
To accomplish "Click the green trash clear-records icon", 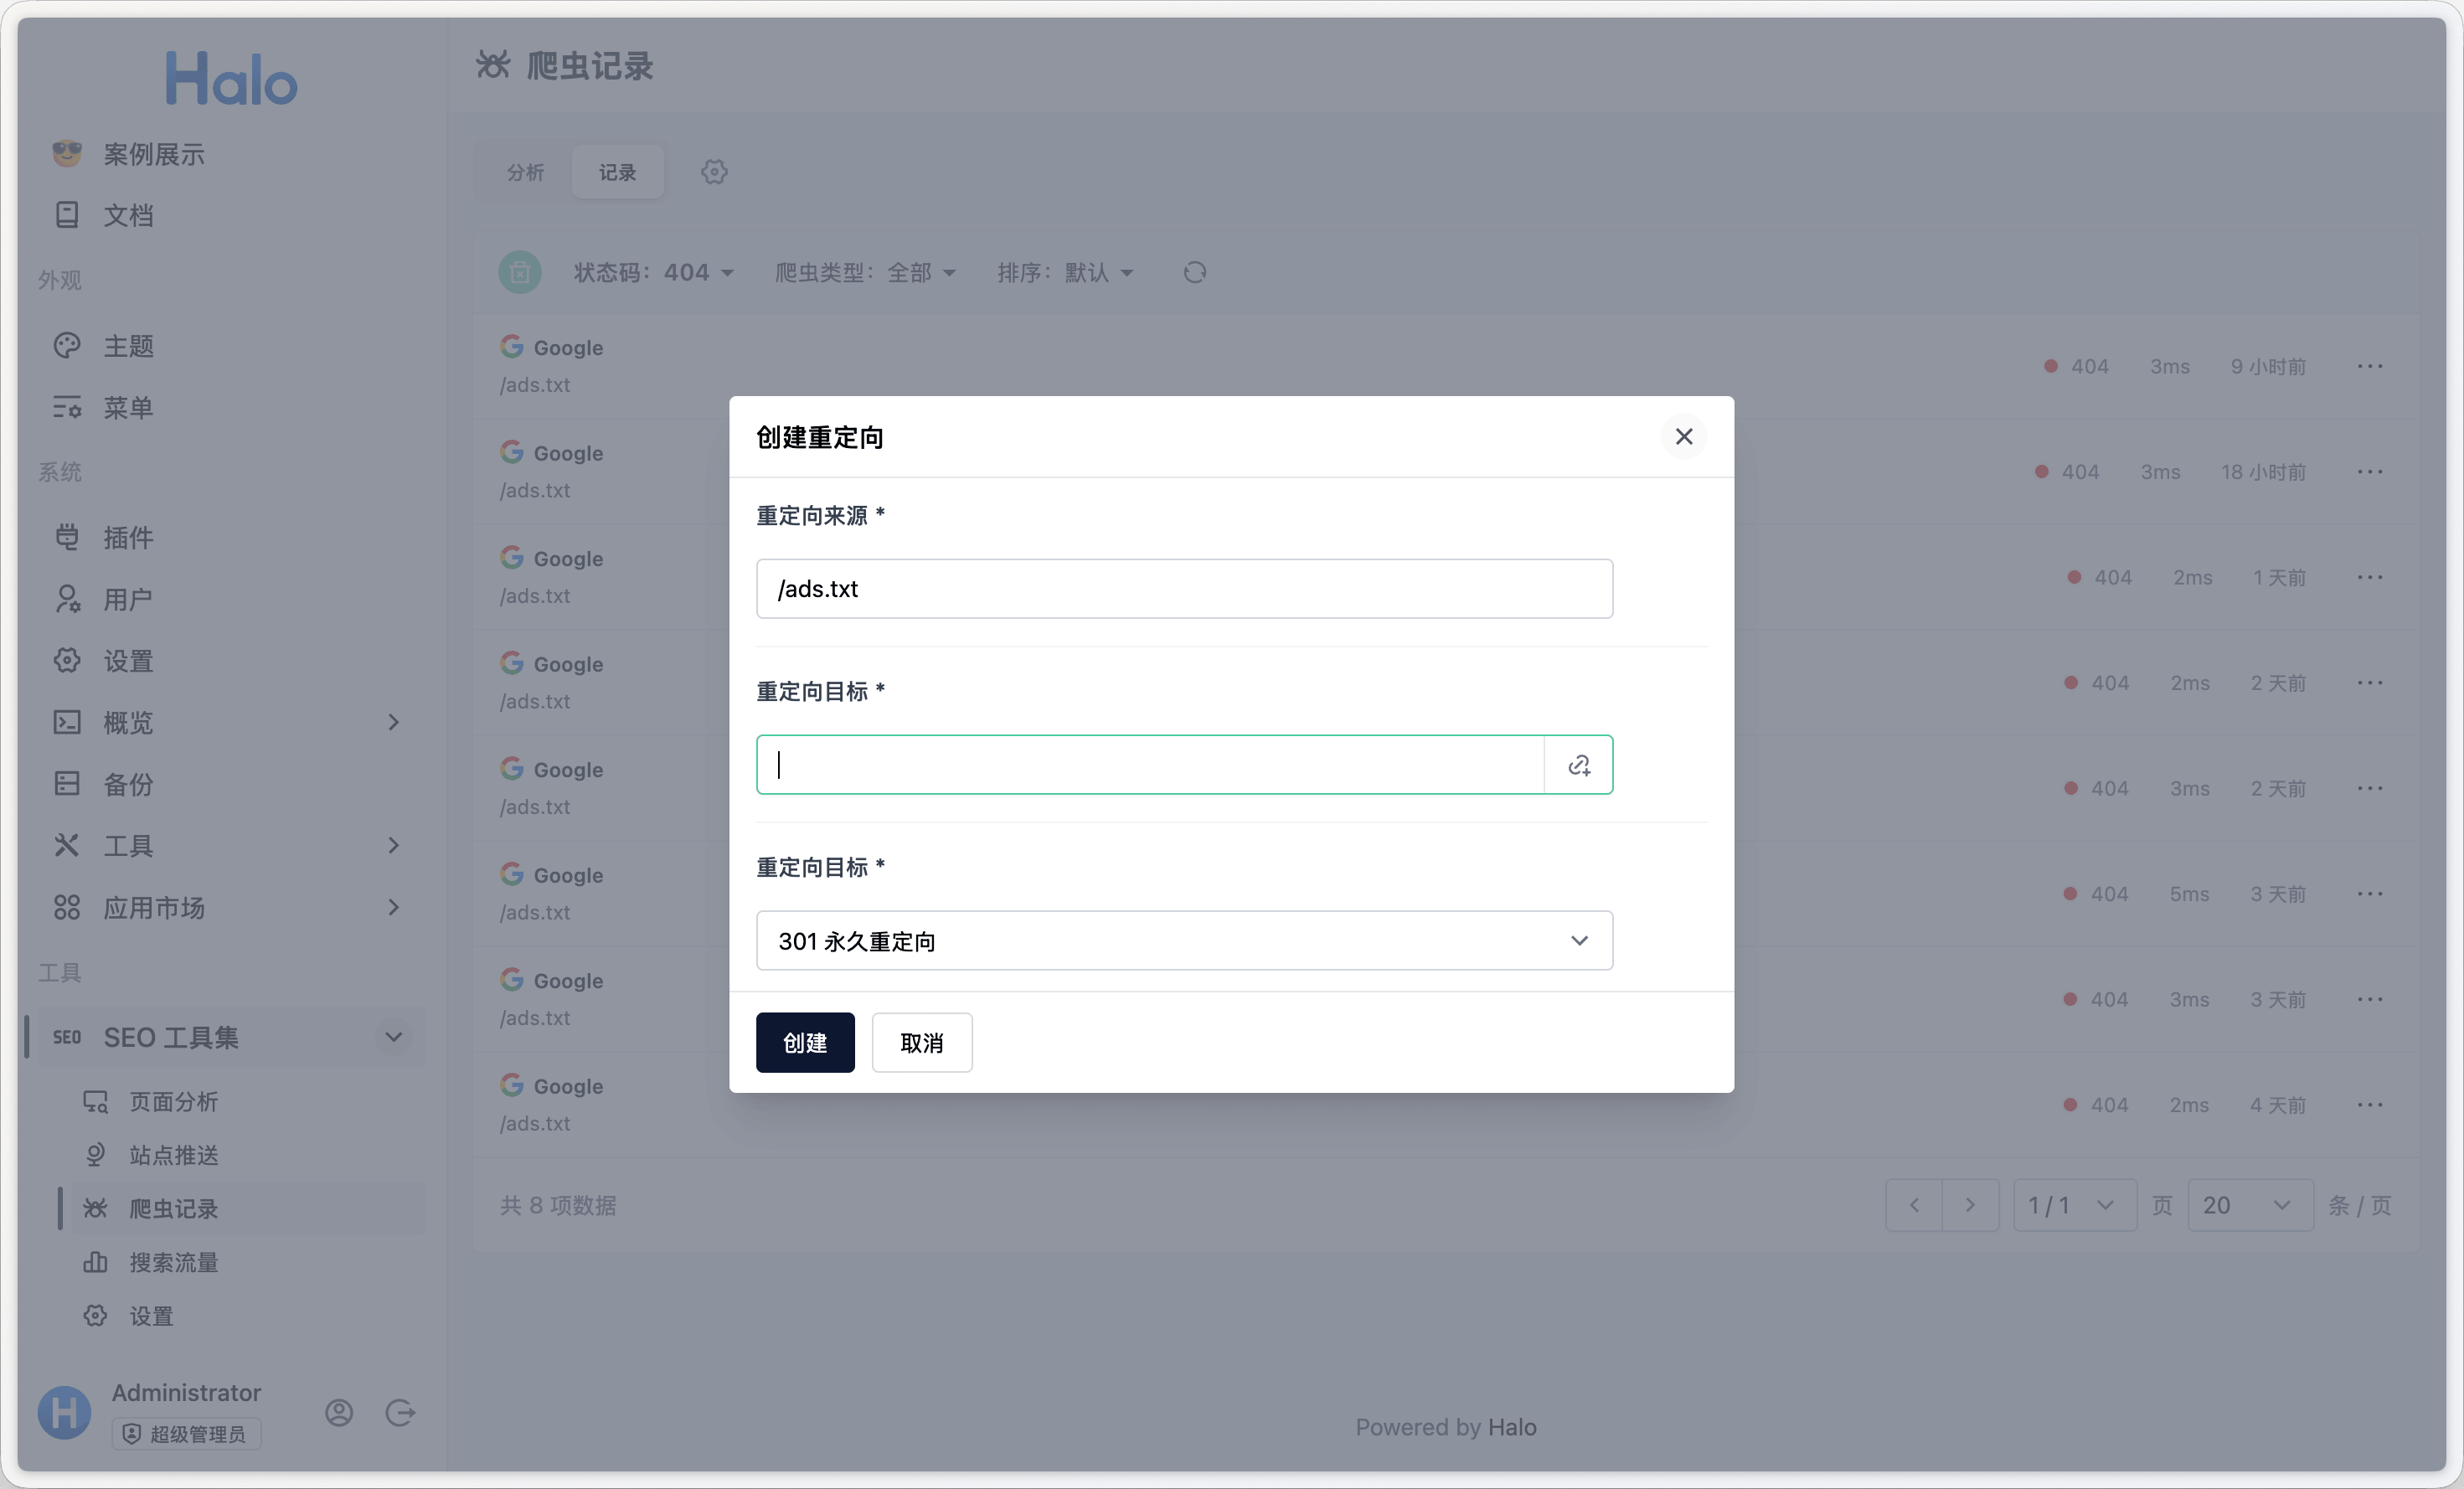I will [520, 272].
